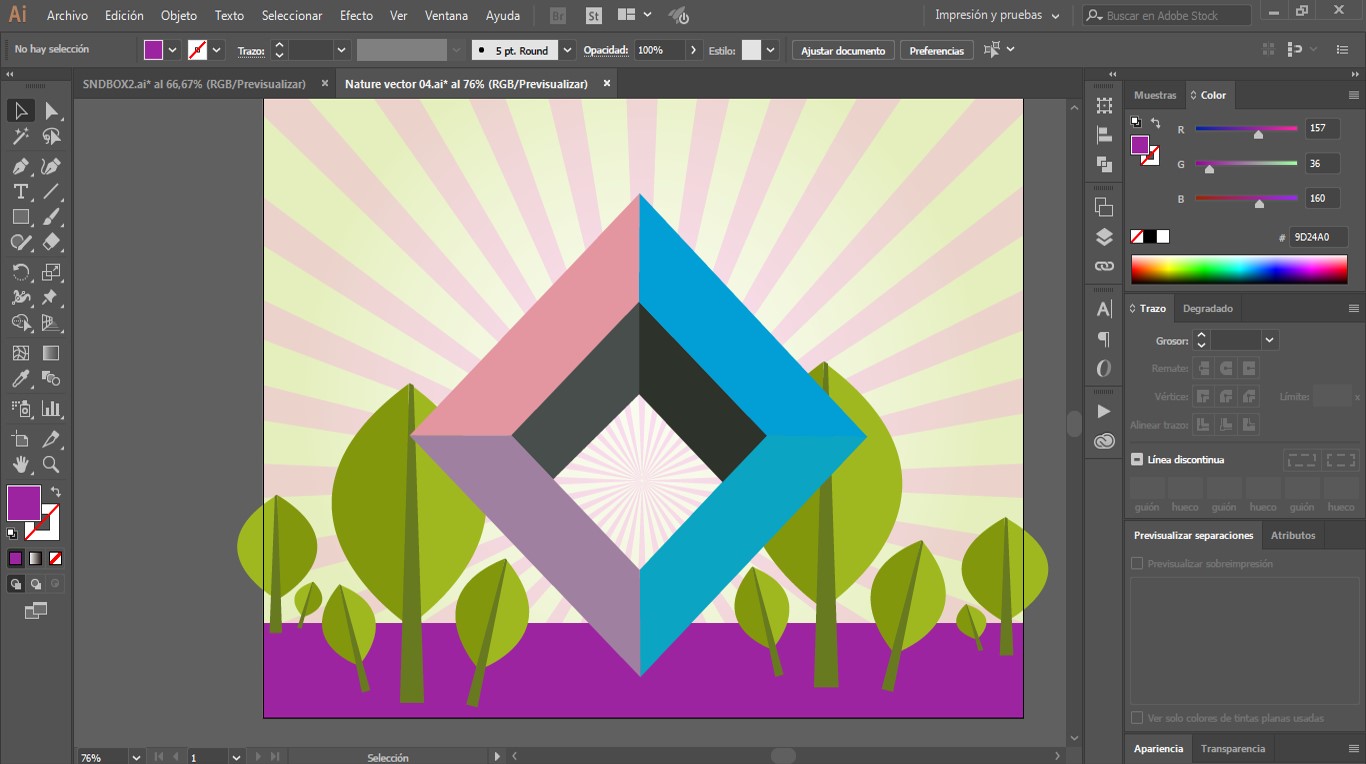The image size is (1366, 764).
Task: Open the Efecto menu
Action: [356, 15]
